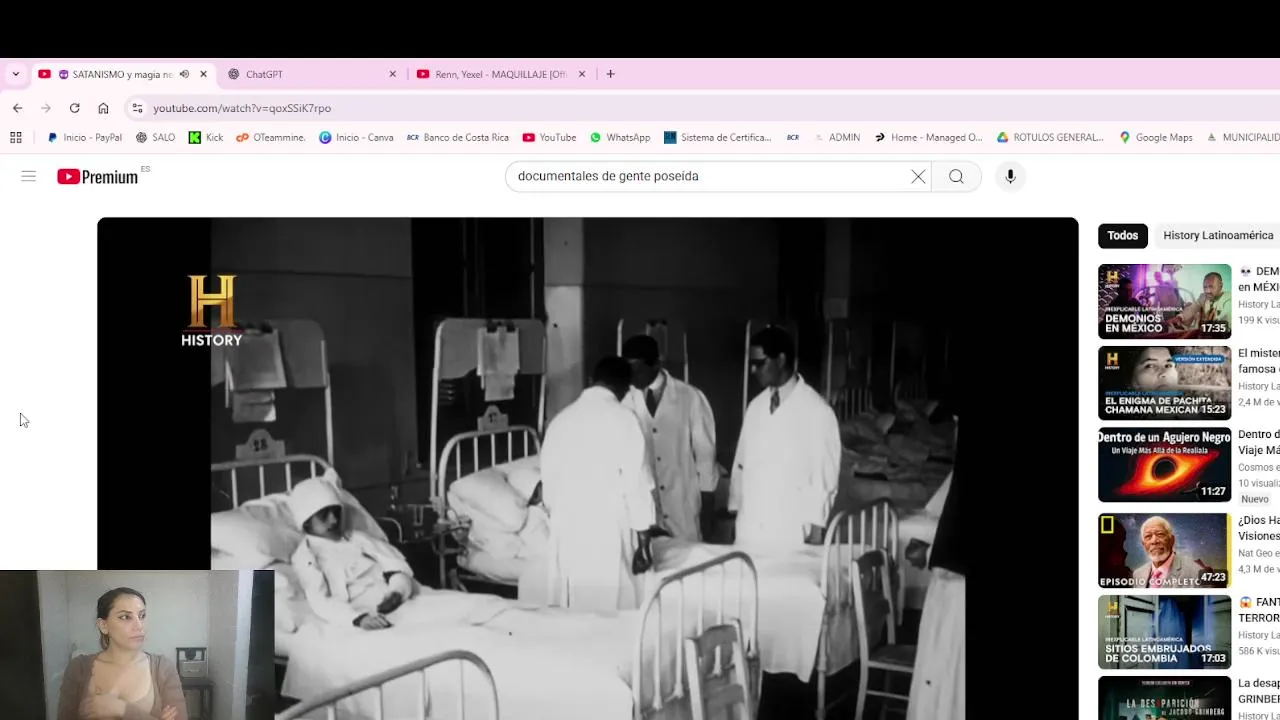Viewport: 1280px width, 720px height.
Task: Switch to the Renn, Yexel MAQUILLAJE tab
Action: click(500, 74)
